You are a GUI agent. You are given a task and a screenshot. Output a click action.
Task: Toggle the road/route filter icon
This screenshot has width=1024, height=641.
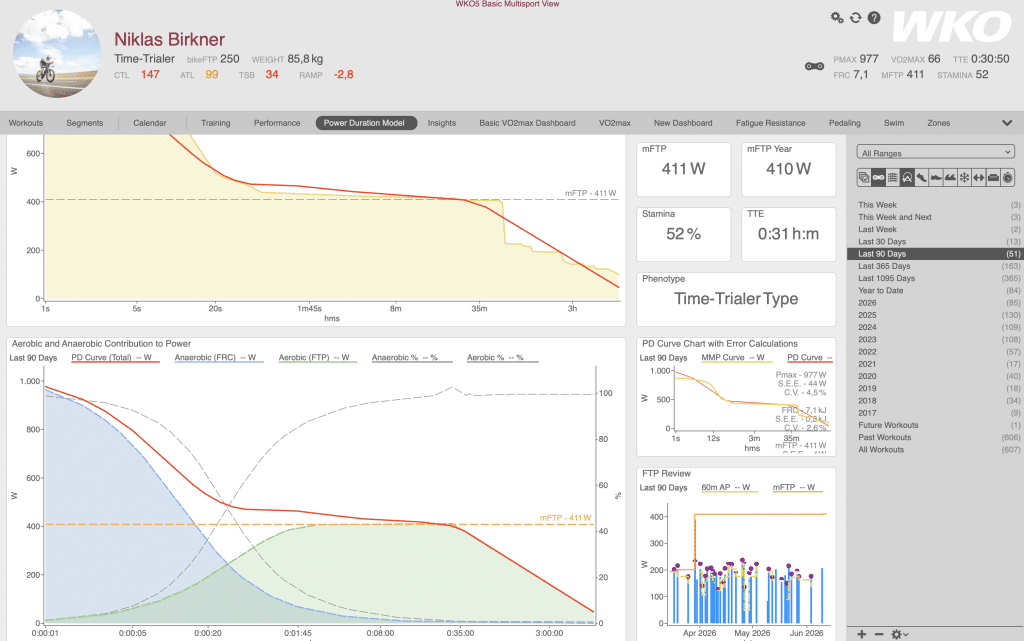[x=907, y=177]
